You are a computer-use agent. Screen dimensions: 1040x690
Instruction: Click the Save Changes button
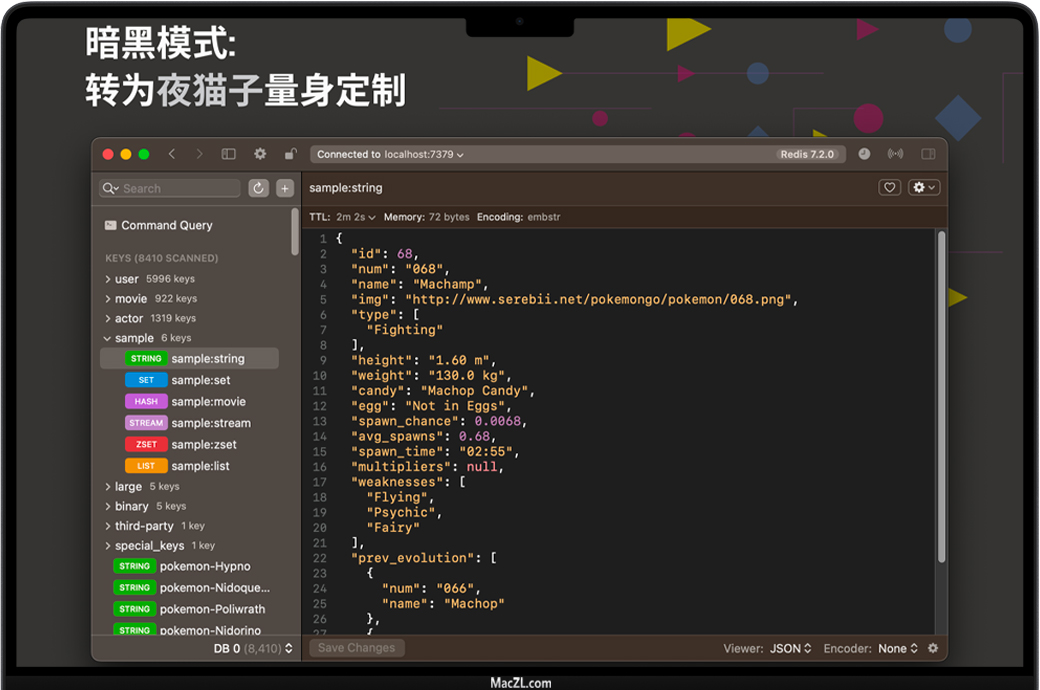point(357,648)
